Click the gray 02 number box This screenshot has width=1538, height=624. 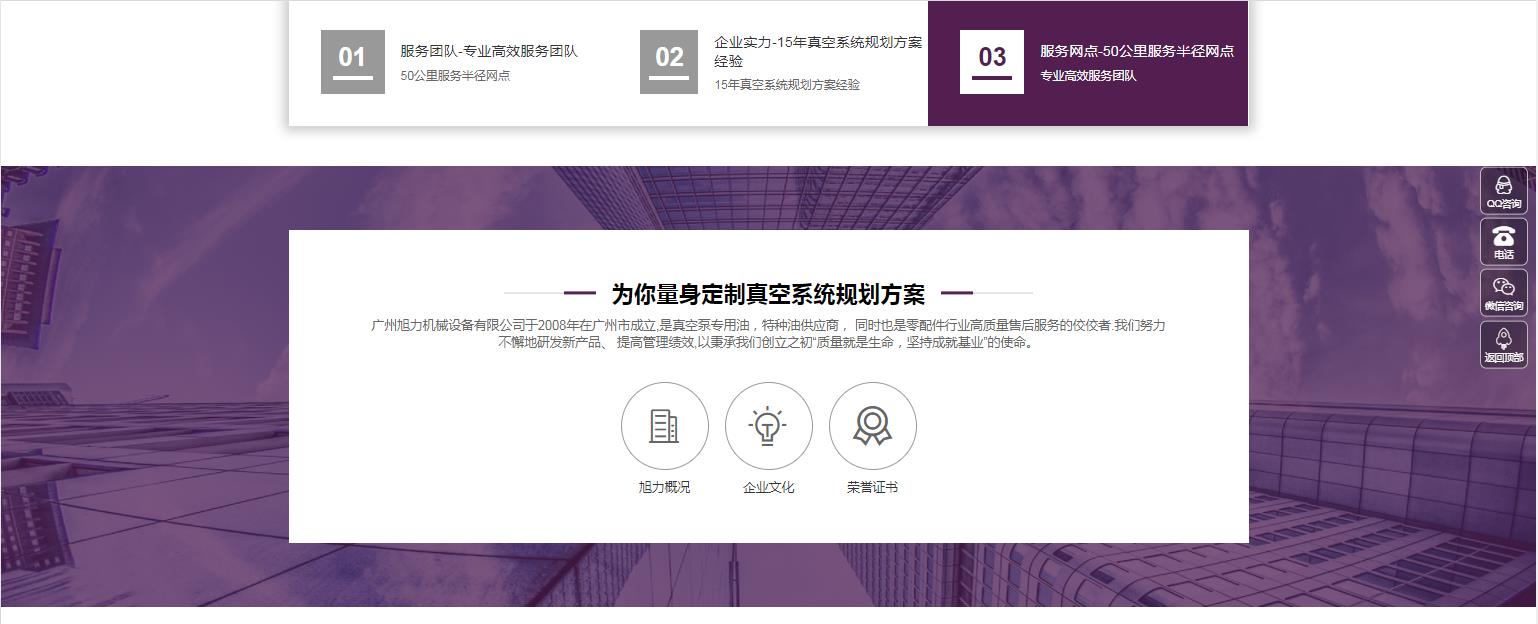(x=668, y=62)
